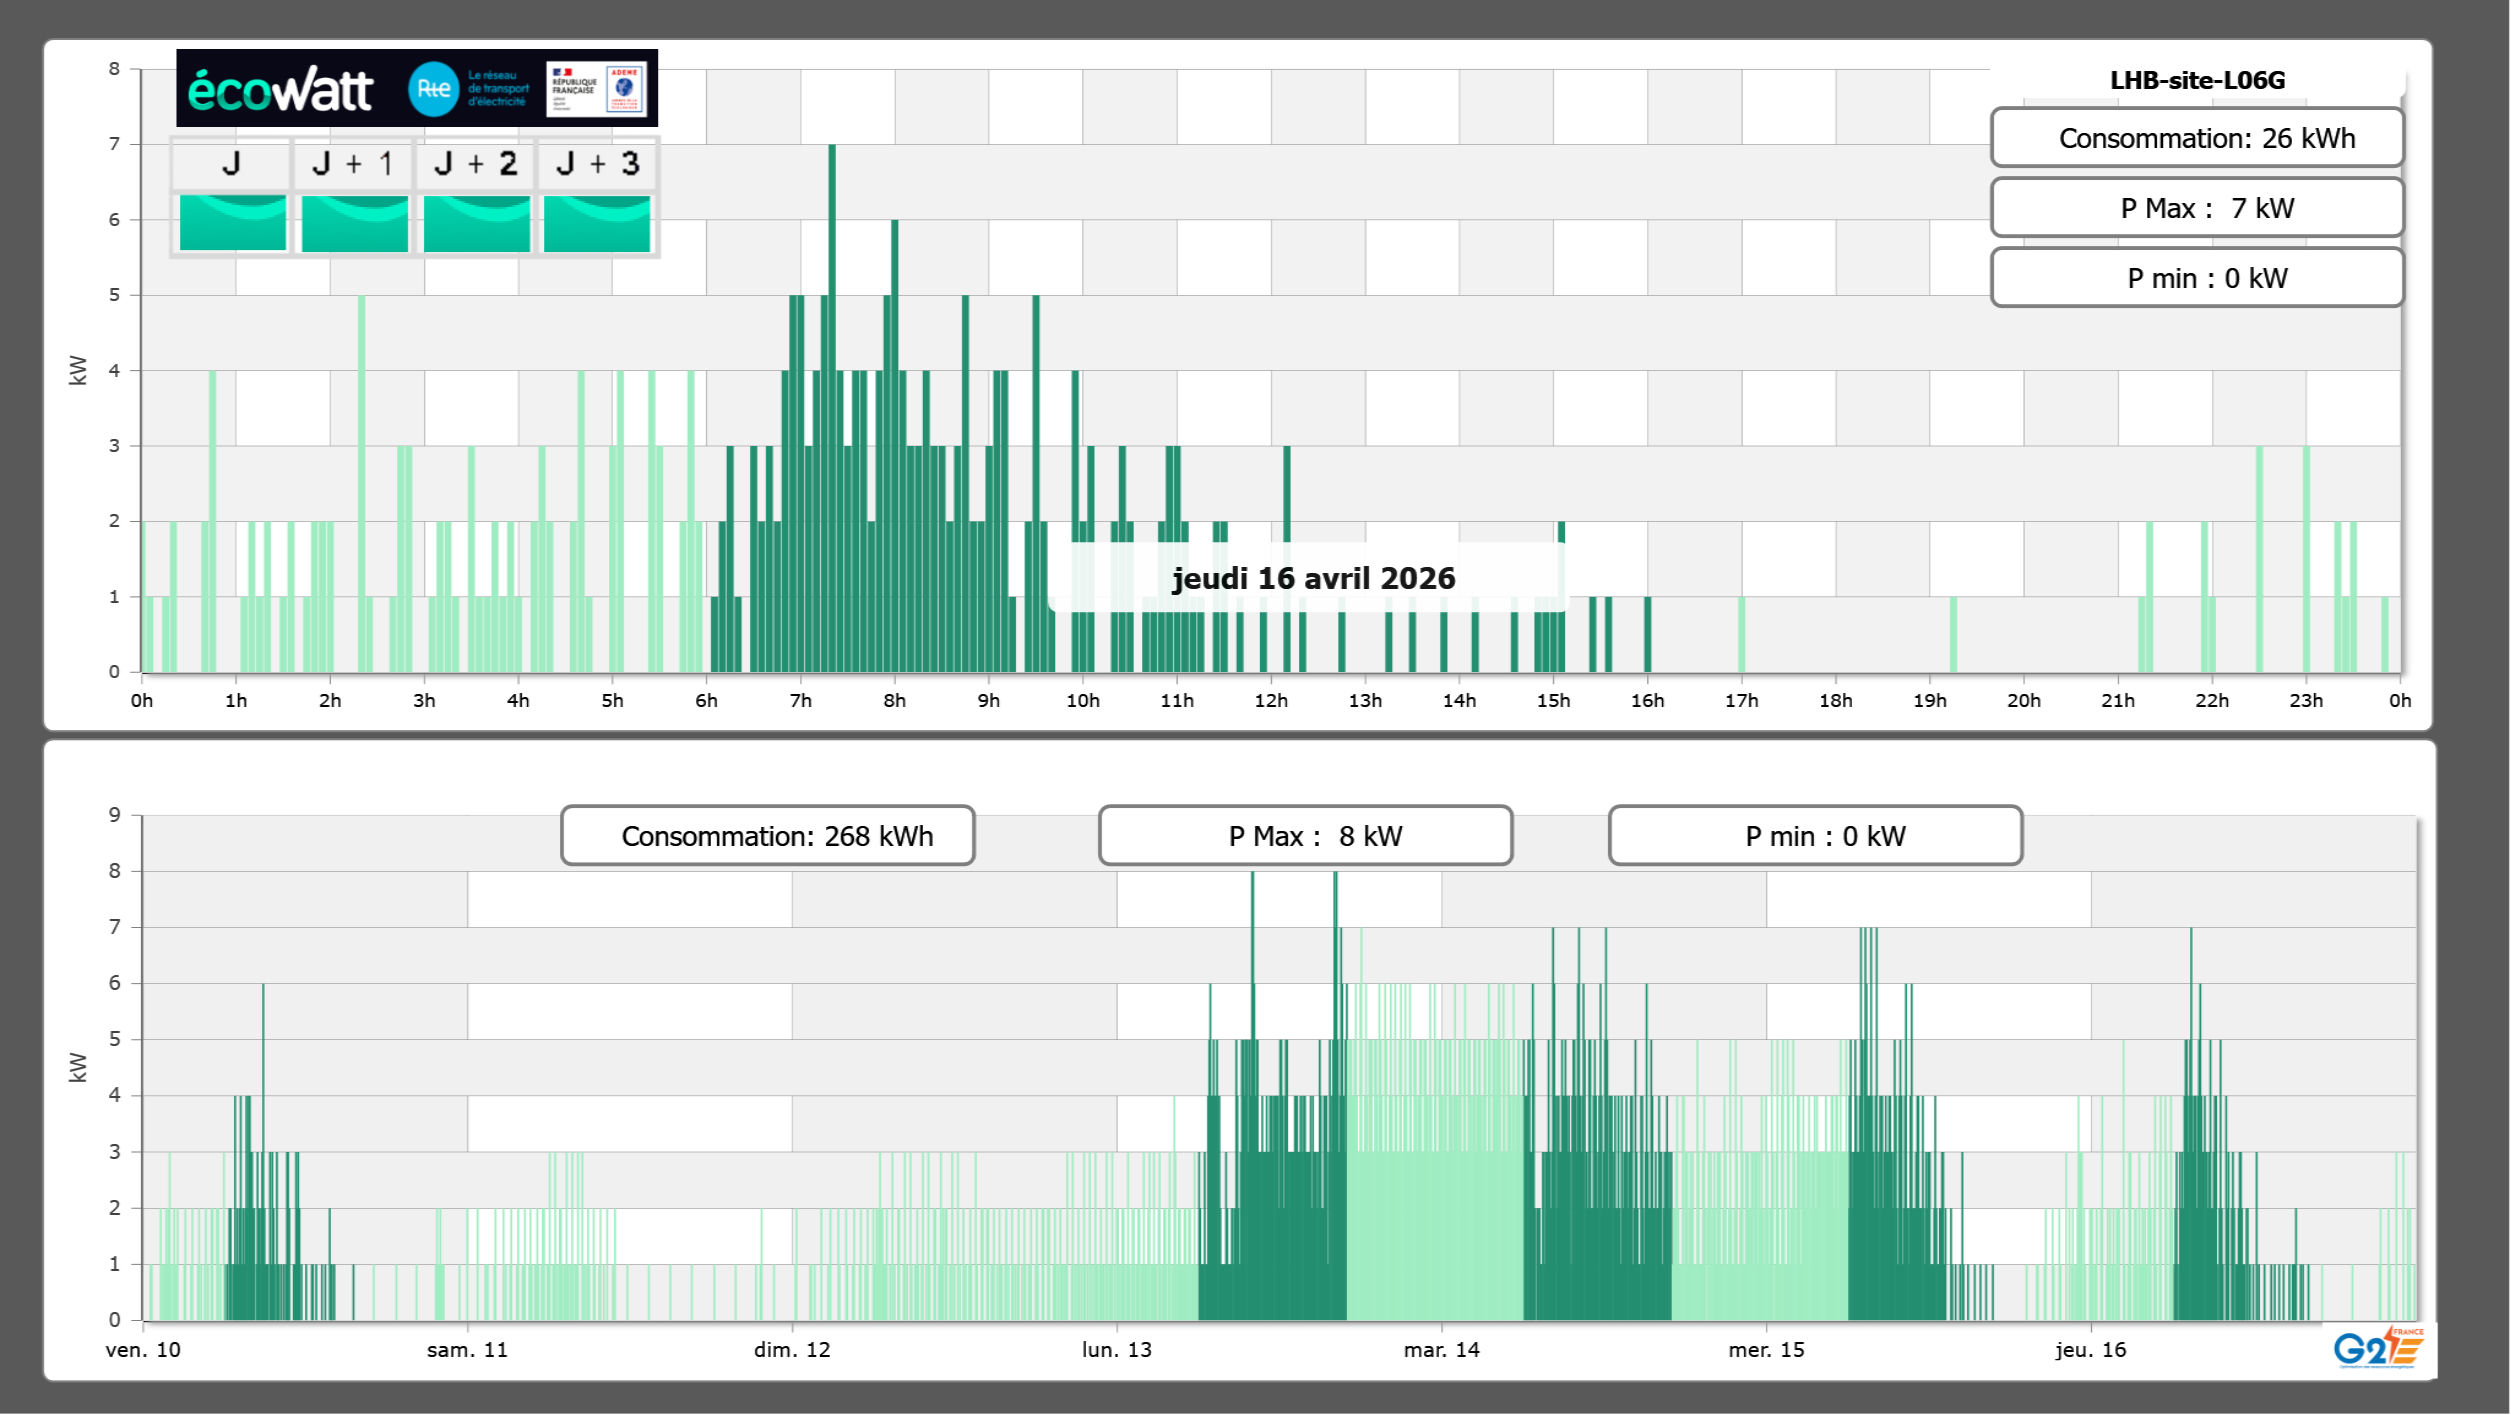Click the J + 3 green signal tile
The width and height of the screenshot is (2511, 1415).
(x=597, y=223)
